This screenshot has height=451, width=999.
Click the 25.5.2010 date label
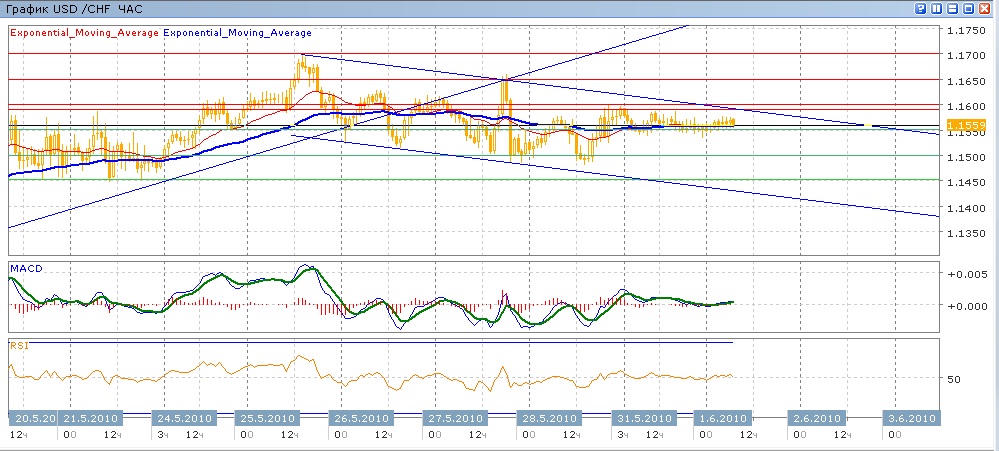point(267,418)
